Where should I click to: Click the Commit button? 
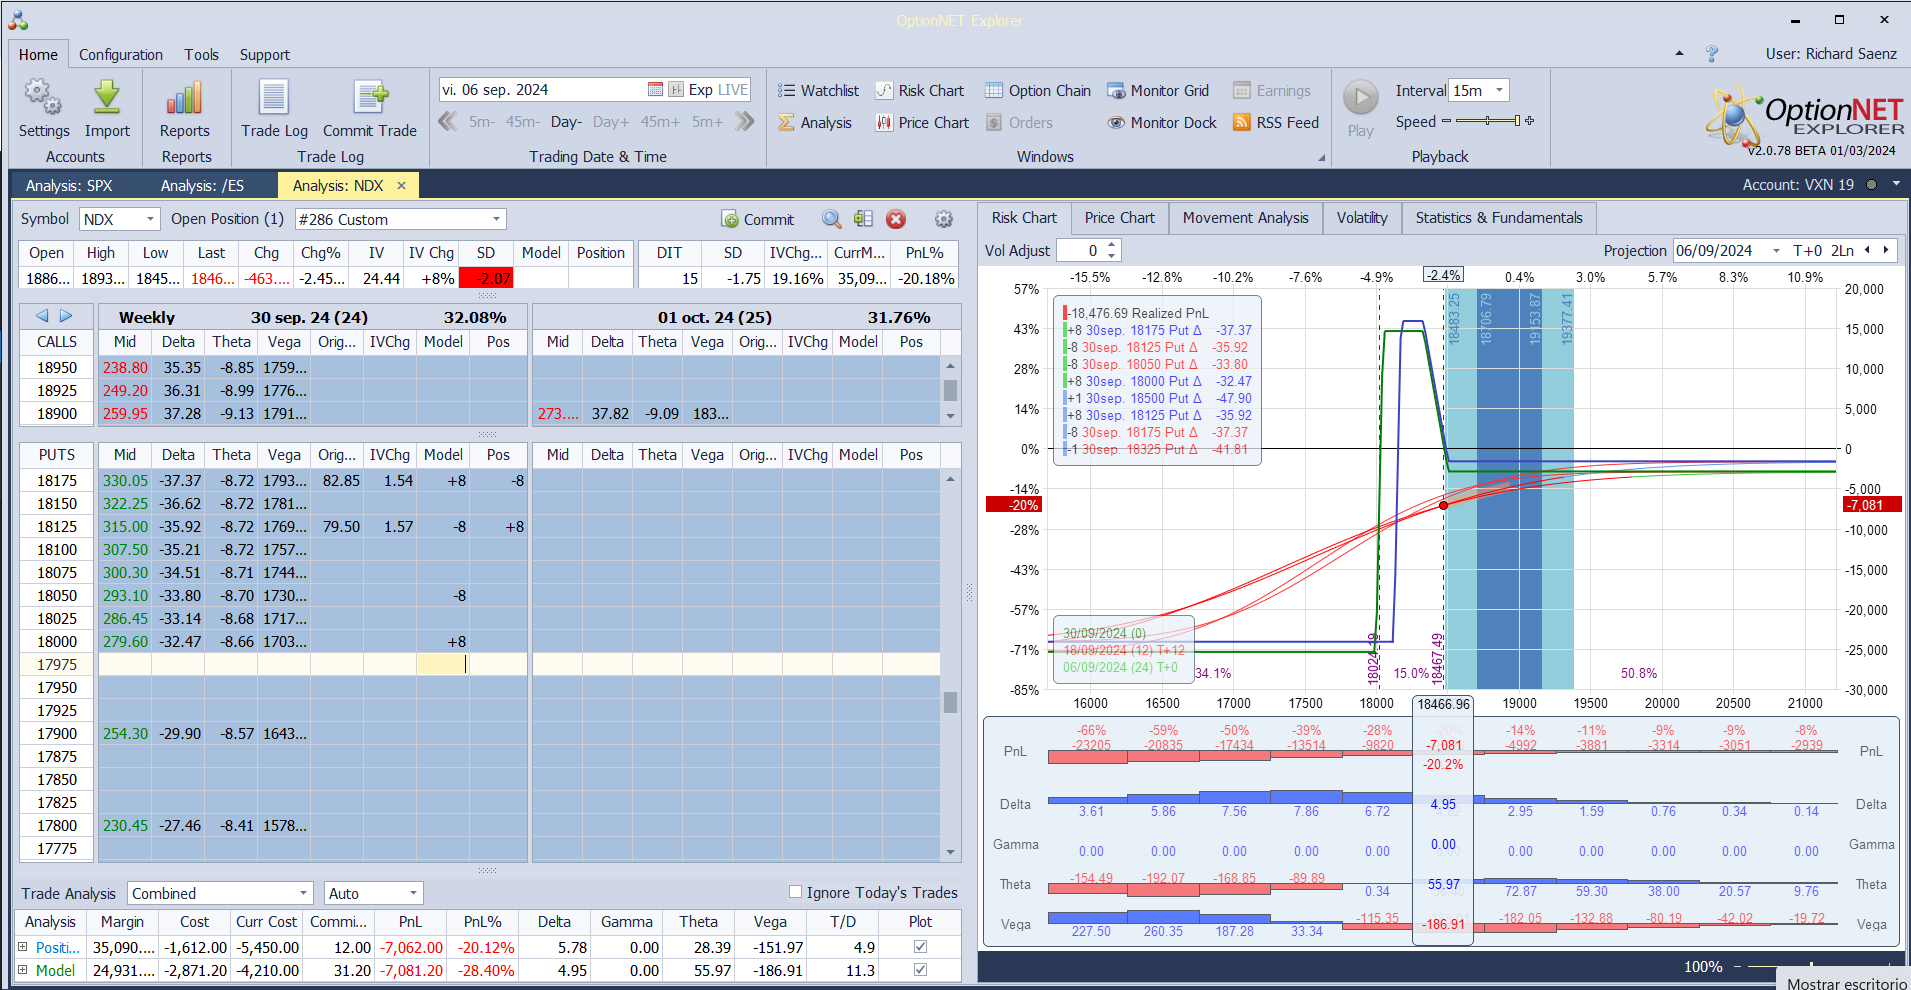pyautogui.click(x=758, y=219)
